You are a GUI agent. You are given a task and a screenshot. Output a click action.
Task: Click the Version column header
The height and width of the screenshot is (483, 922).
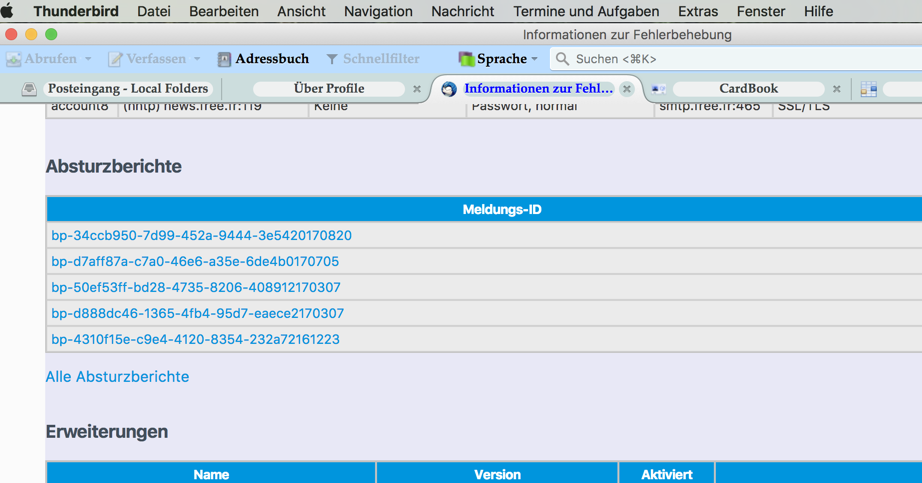497,474
